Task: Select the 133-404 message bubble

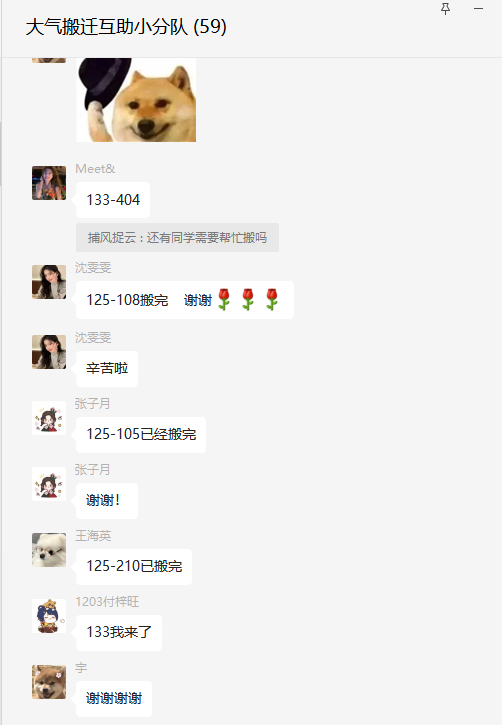Action: (113, 200)
